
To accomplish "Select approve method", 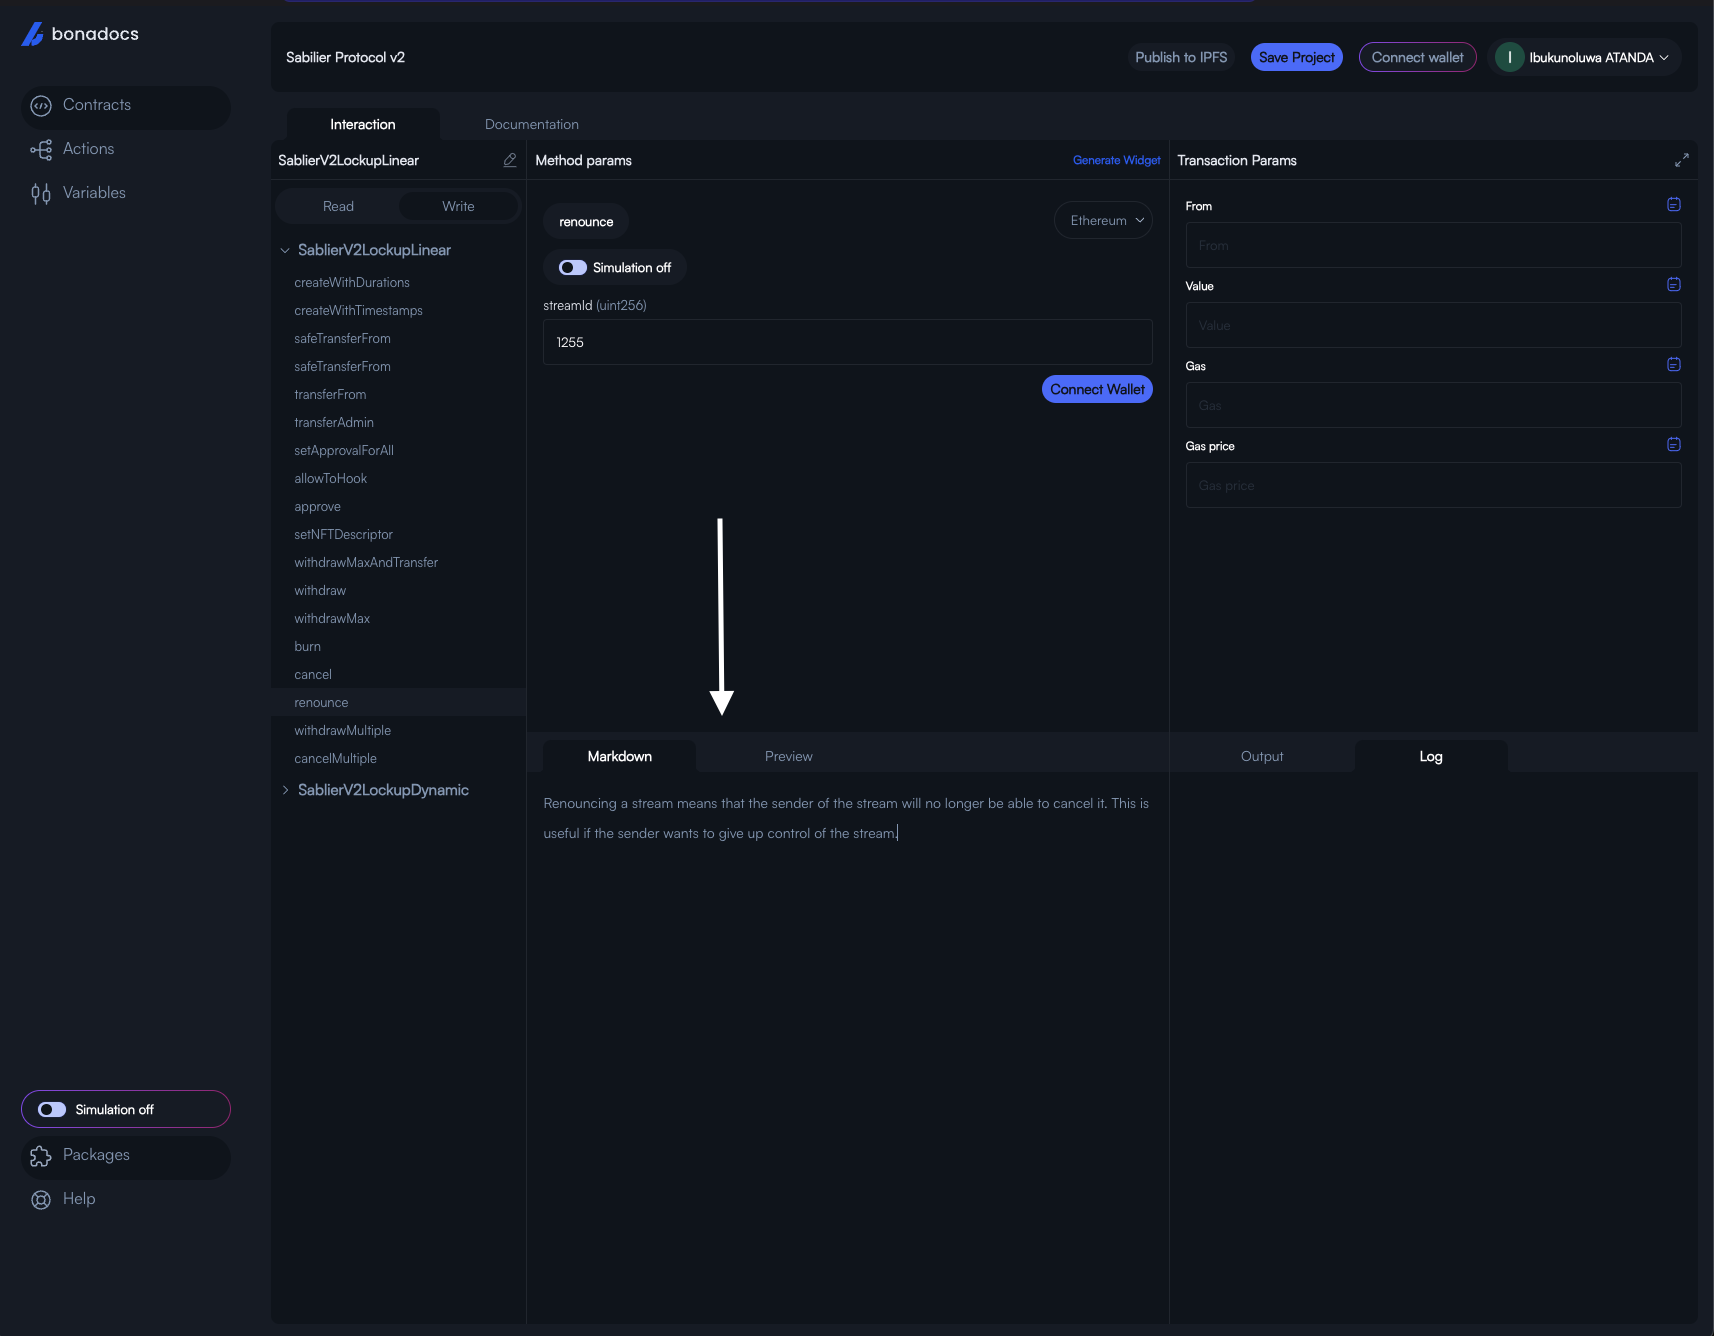I will [x=317, y=507].
